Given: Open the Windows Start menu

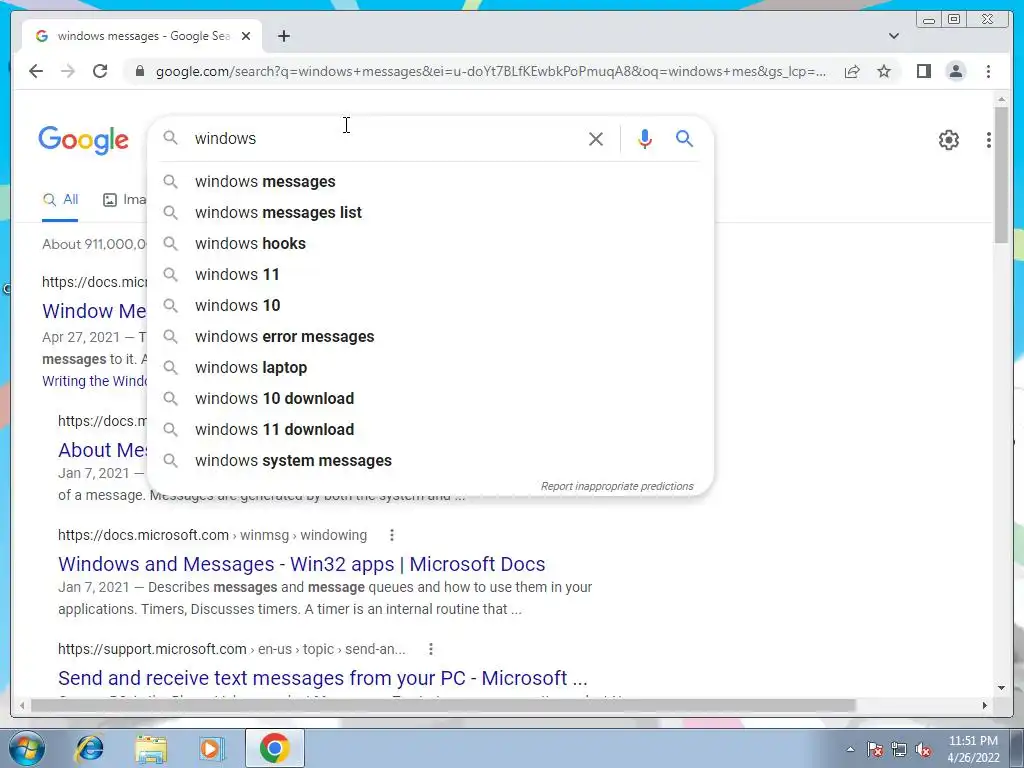Looking at the screenshot, I should point(26,748).
